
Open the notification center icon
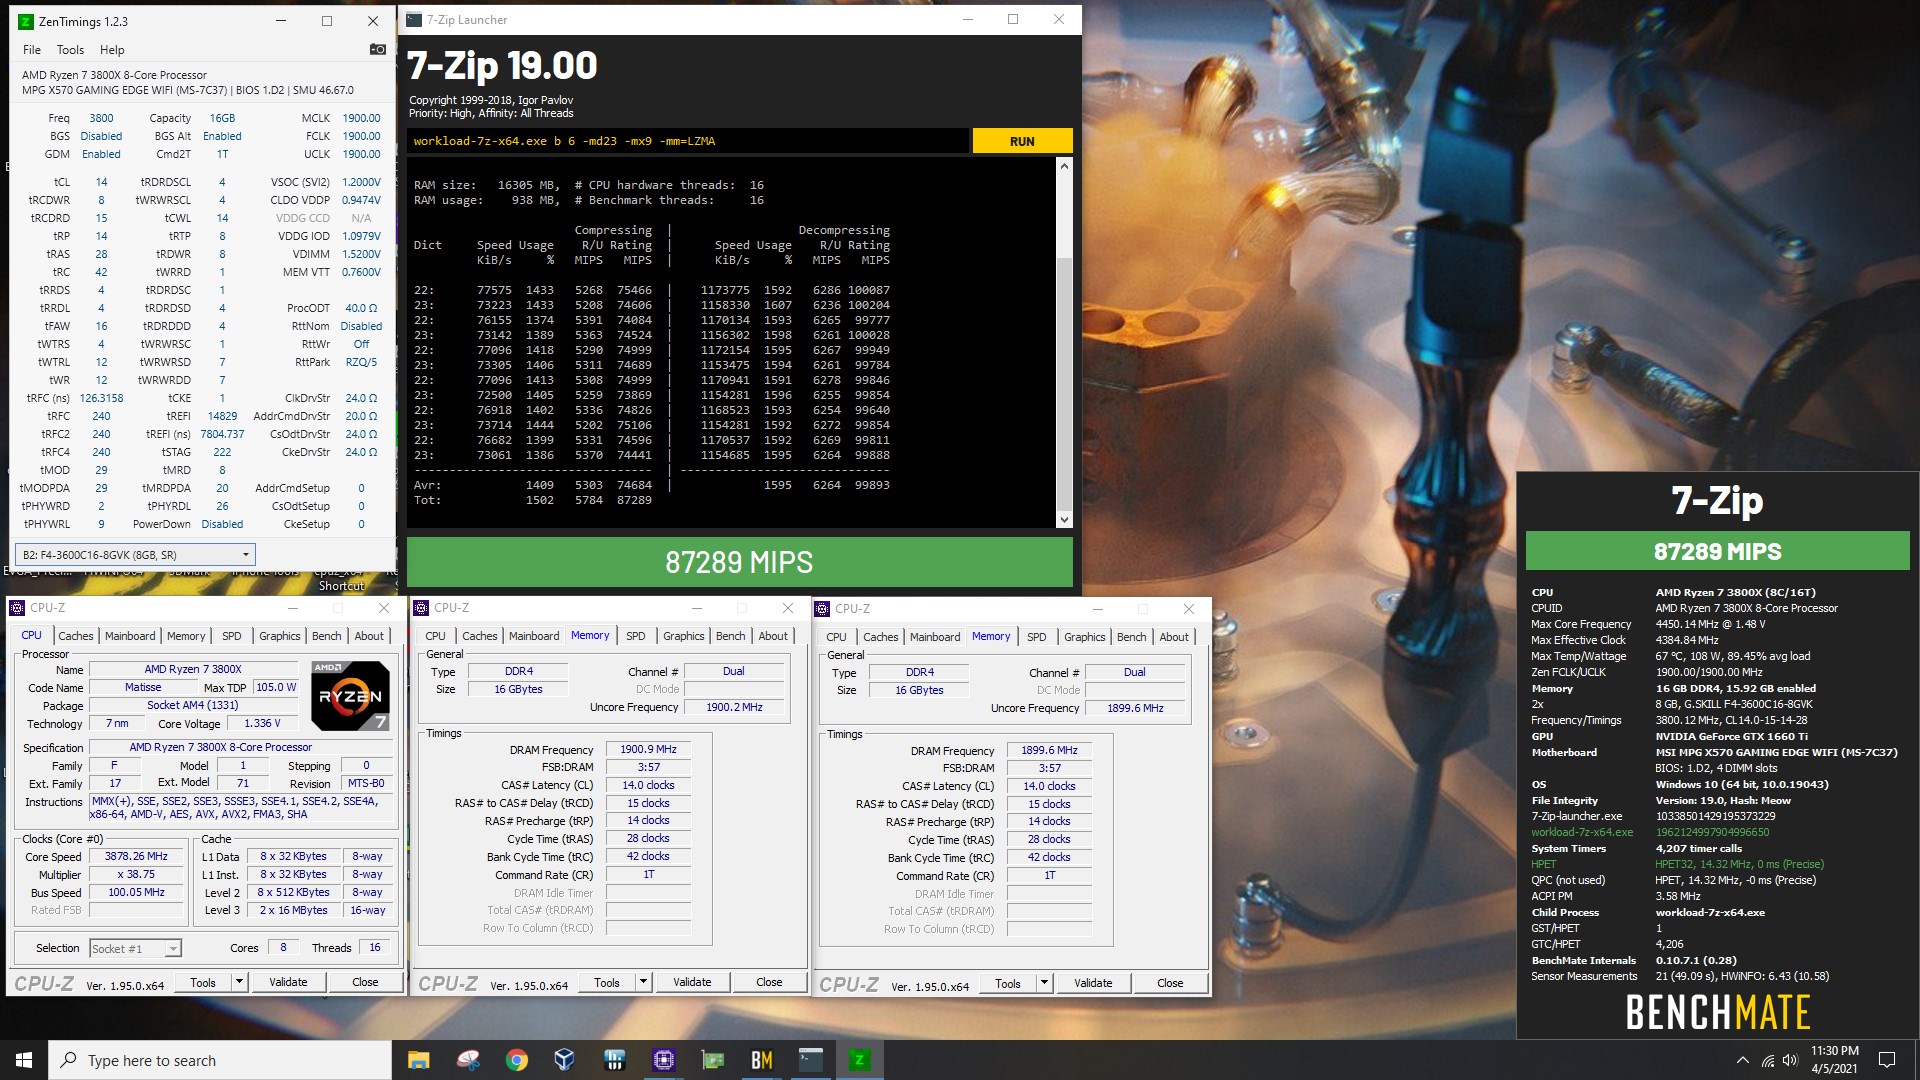[x=1887, y=1060]
